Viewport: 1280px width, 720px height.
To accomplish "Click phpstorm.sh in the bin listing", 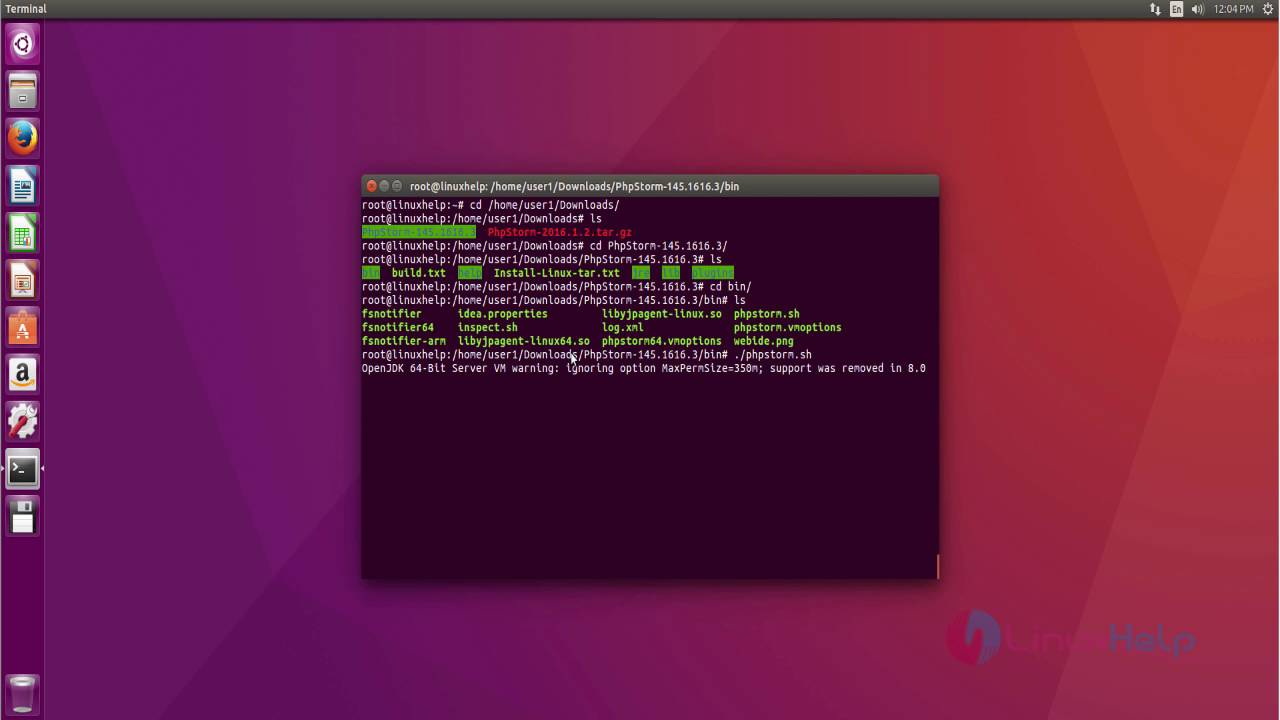I will point(767,314).
